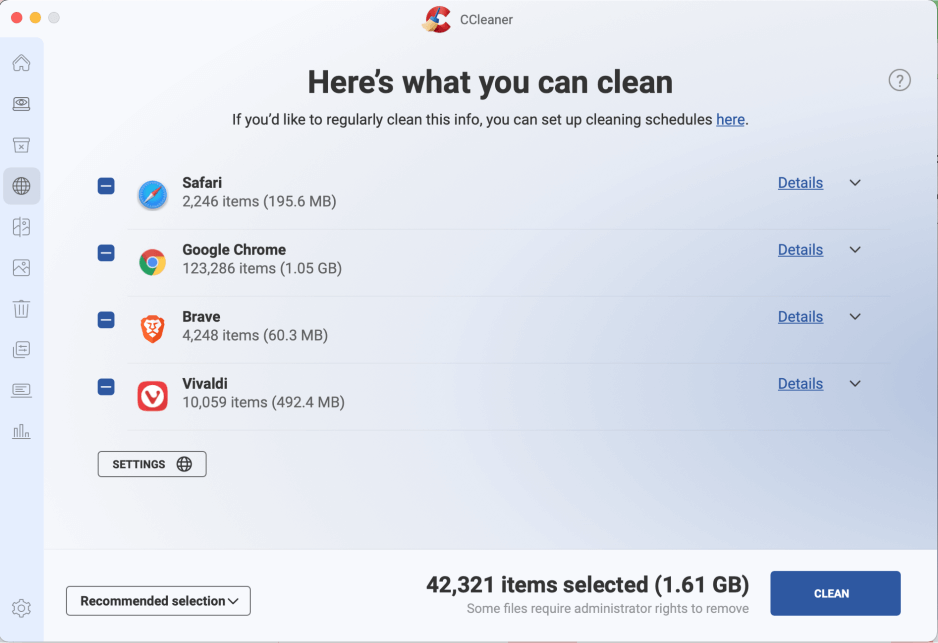Open the gear settings icon in sidebar
Screen dimensions: 938x643
click(x=22, y=608)
